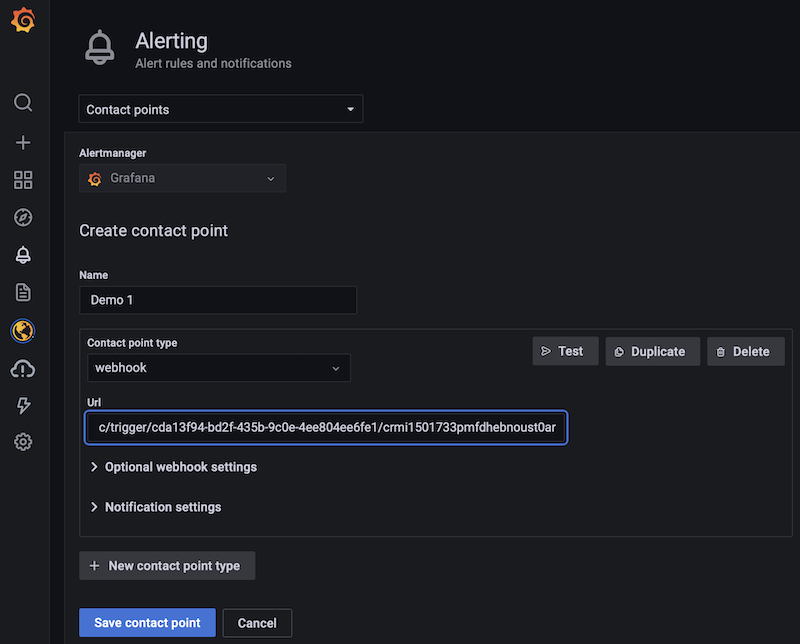Open the Search magnifier icon in sidebar
800x644 pixels.
pos(23,103)
